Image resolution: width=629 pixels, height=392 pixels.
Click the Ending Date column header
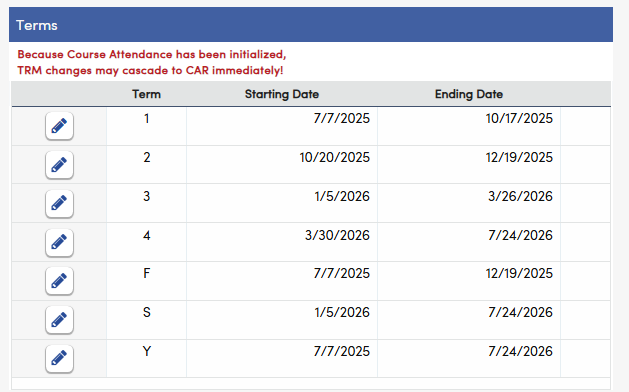click(x=469, y=94)
